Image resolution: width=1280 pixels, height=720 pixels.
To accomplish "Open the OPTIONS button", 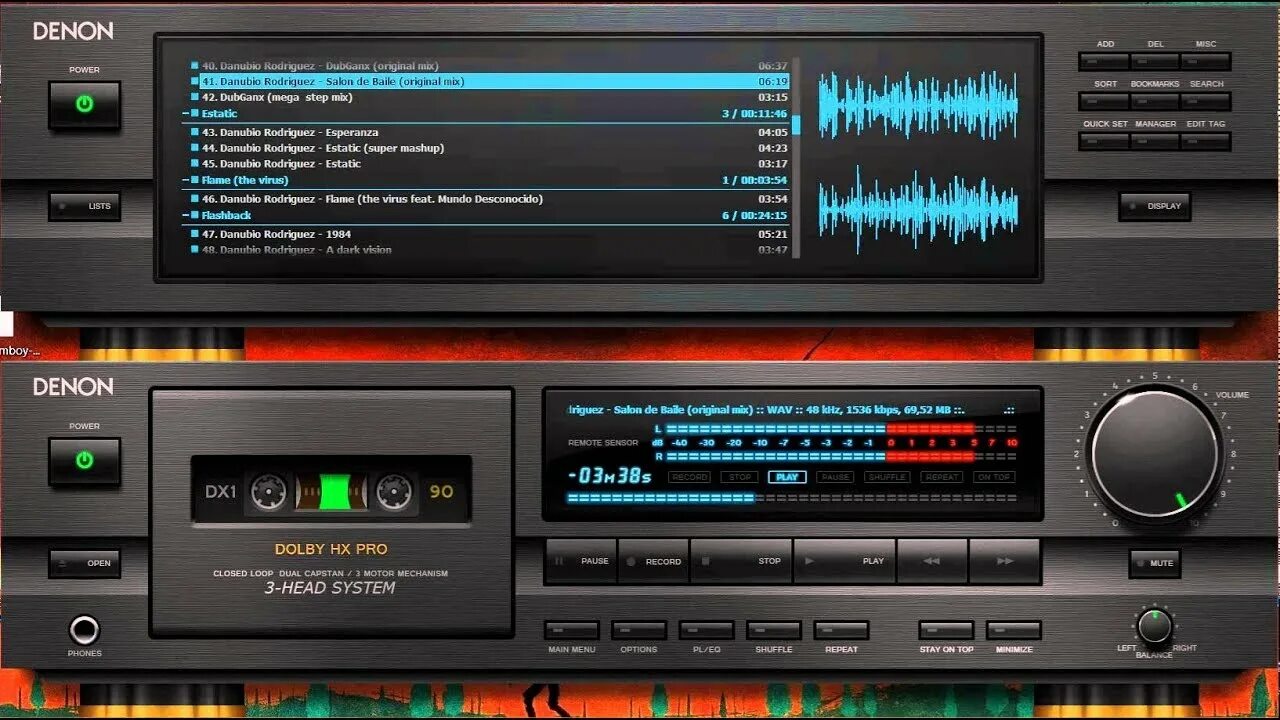I will point(639,630).
